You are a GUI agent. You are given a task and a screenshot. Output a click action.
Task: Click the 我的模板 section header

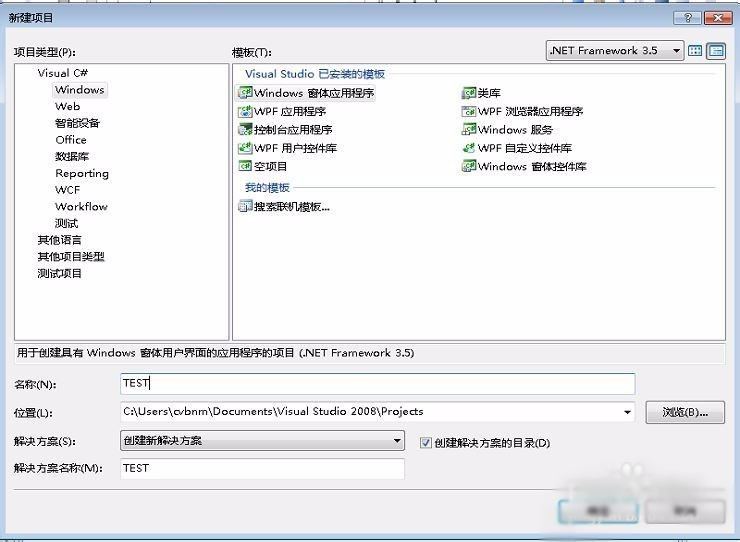267,187
